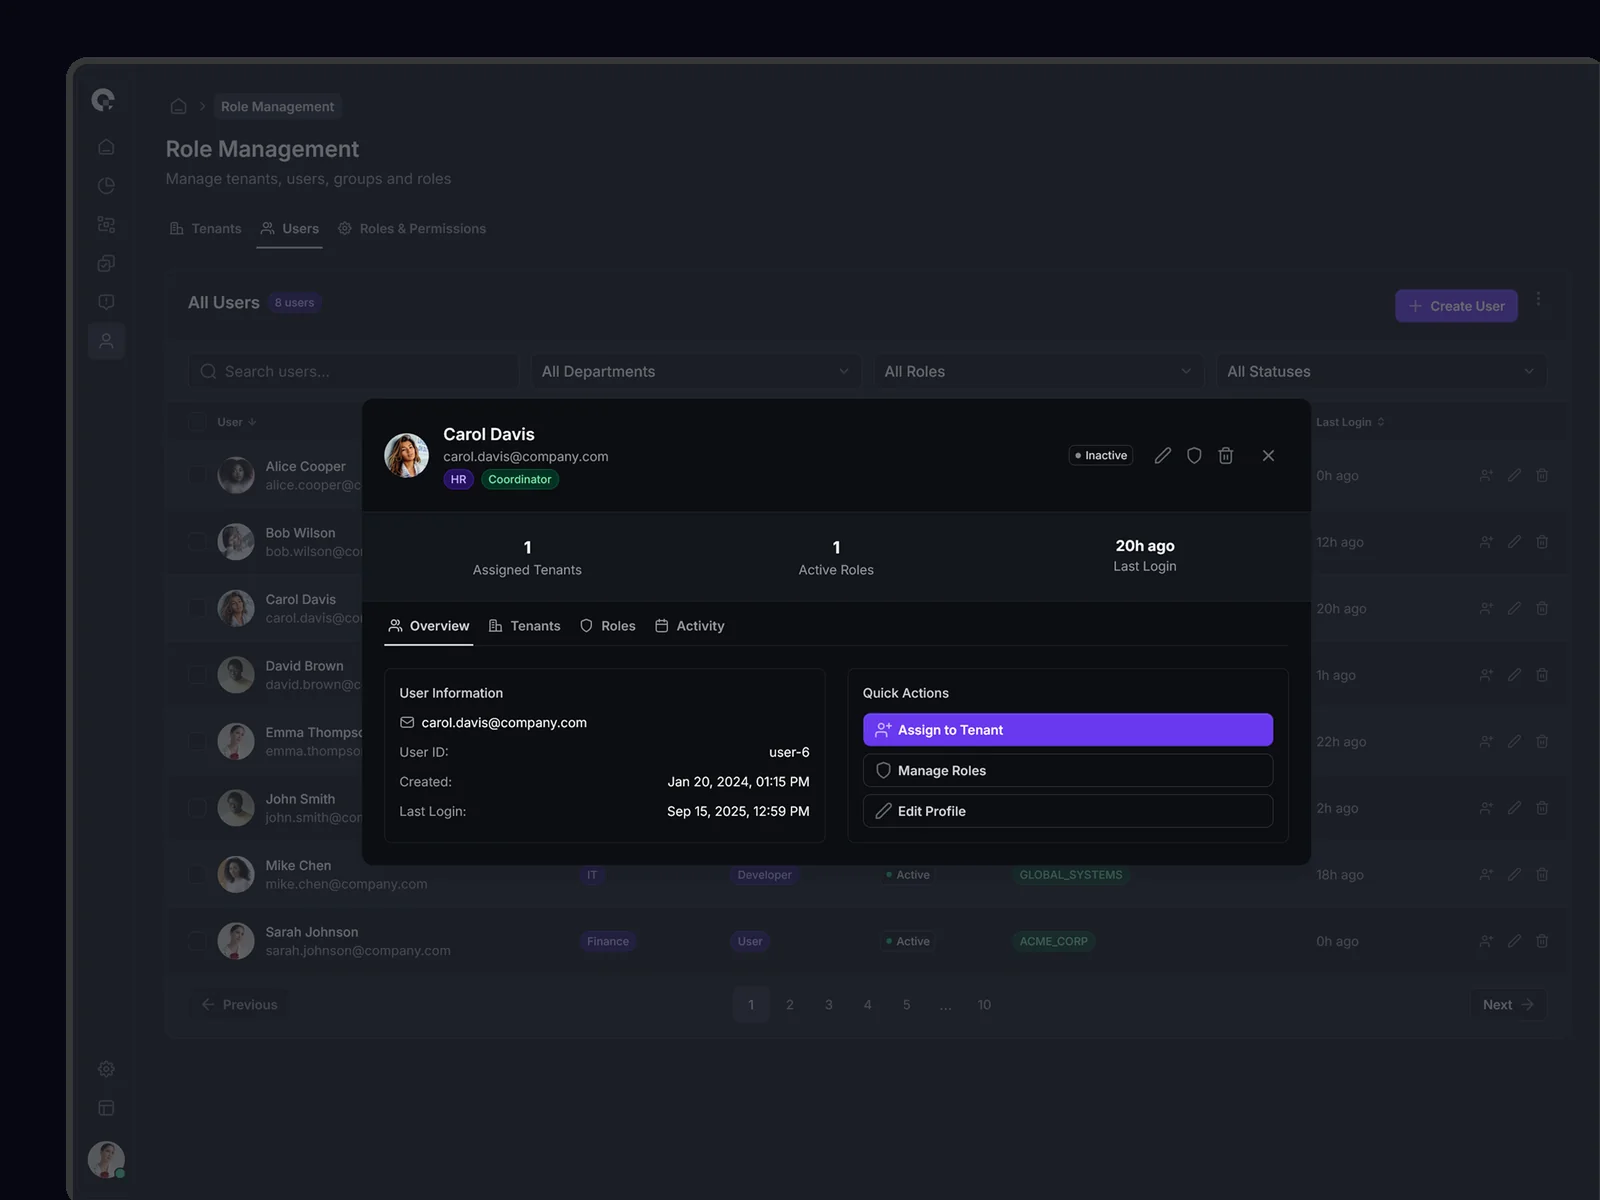Expand the All Statuses dropdown
This screenshot has height=1200, width=1600.
click(x=1380, y=372)
